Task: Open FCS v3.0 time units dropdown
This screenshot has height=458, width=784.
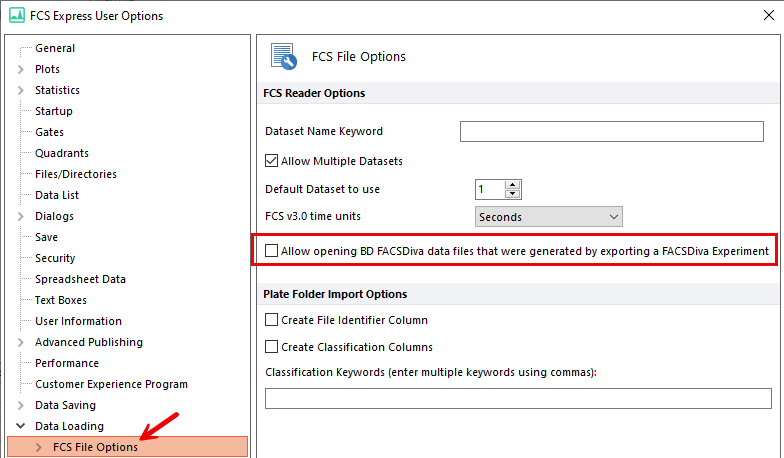Action: [x=549, y=216]
